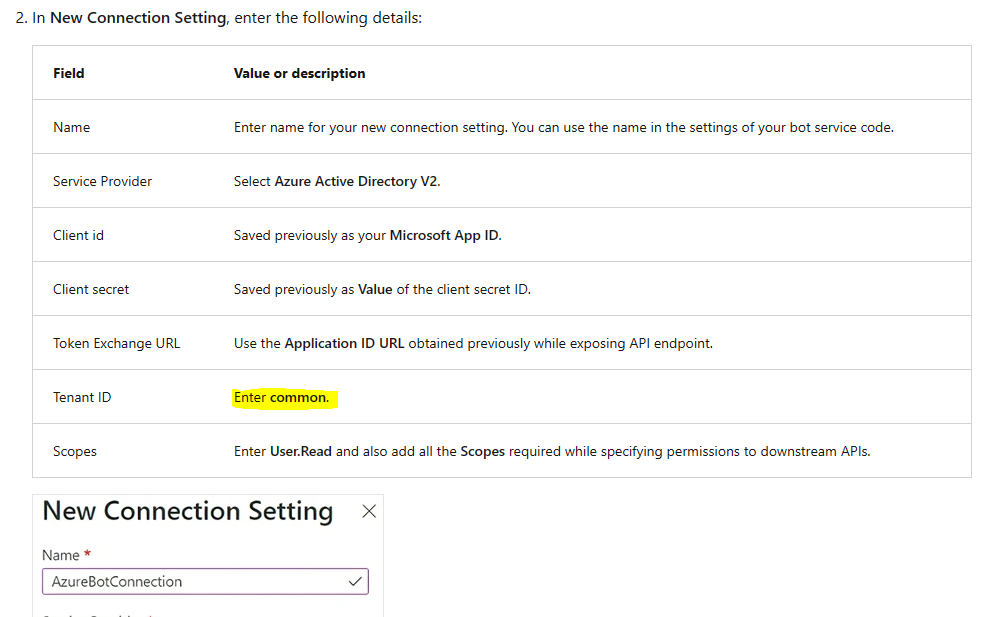Click the Scopes row label
This screenshot has height=617, width=981.
point(74,451)
